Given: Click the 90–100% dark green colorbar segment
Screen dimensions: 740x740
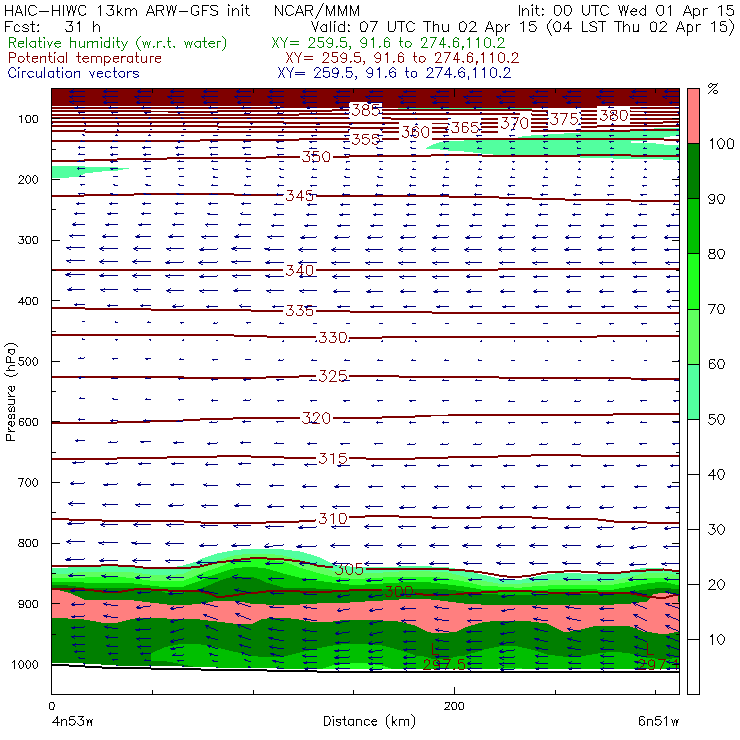Looking at the screenshot, I should [693, 171].
